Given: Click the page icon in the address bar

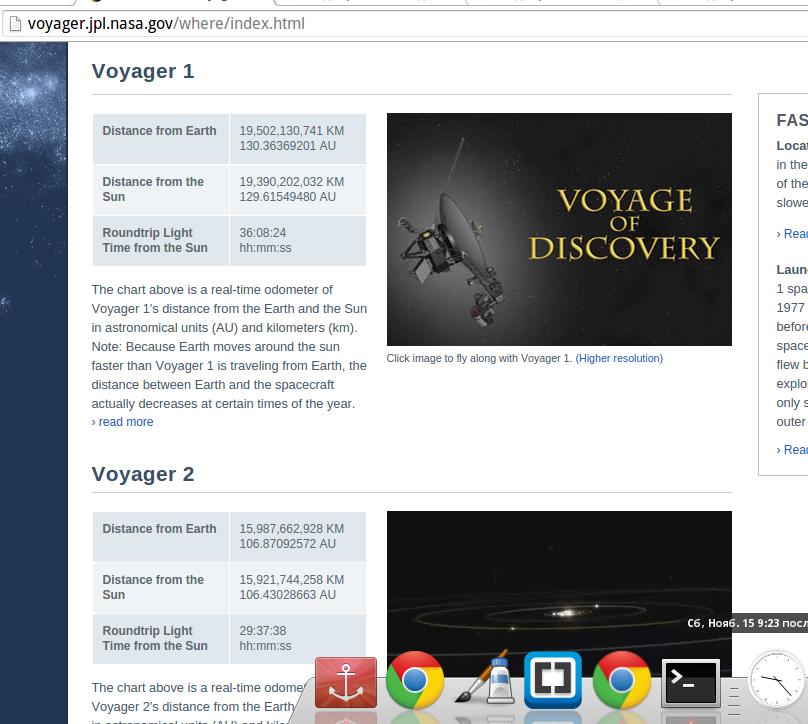Looking at the screenshot, I should pyautogui.click(x=15, y=24).
